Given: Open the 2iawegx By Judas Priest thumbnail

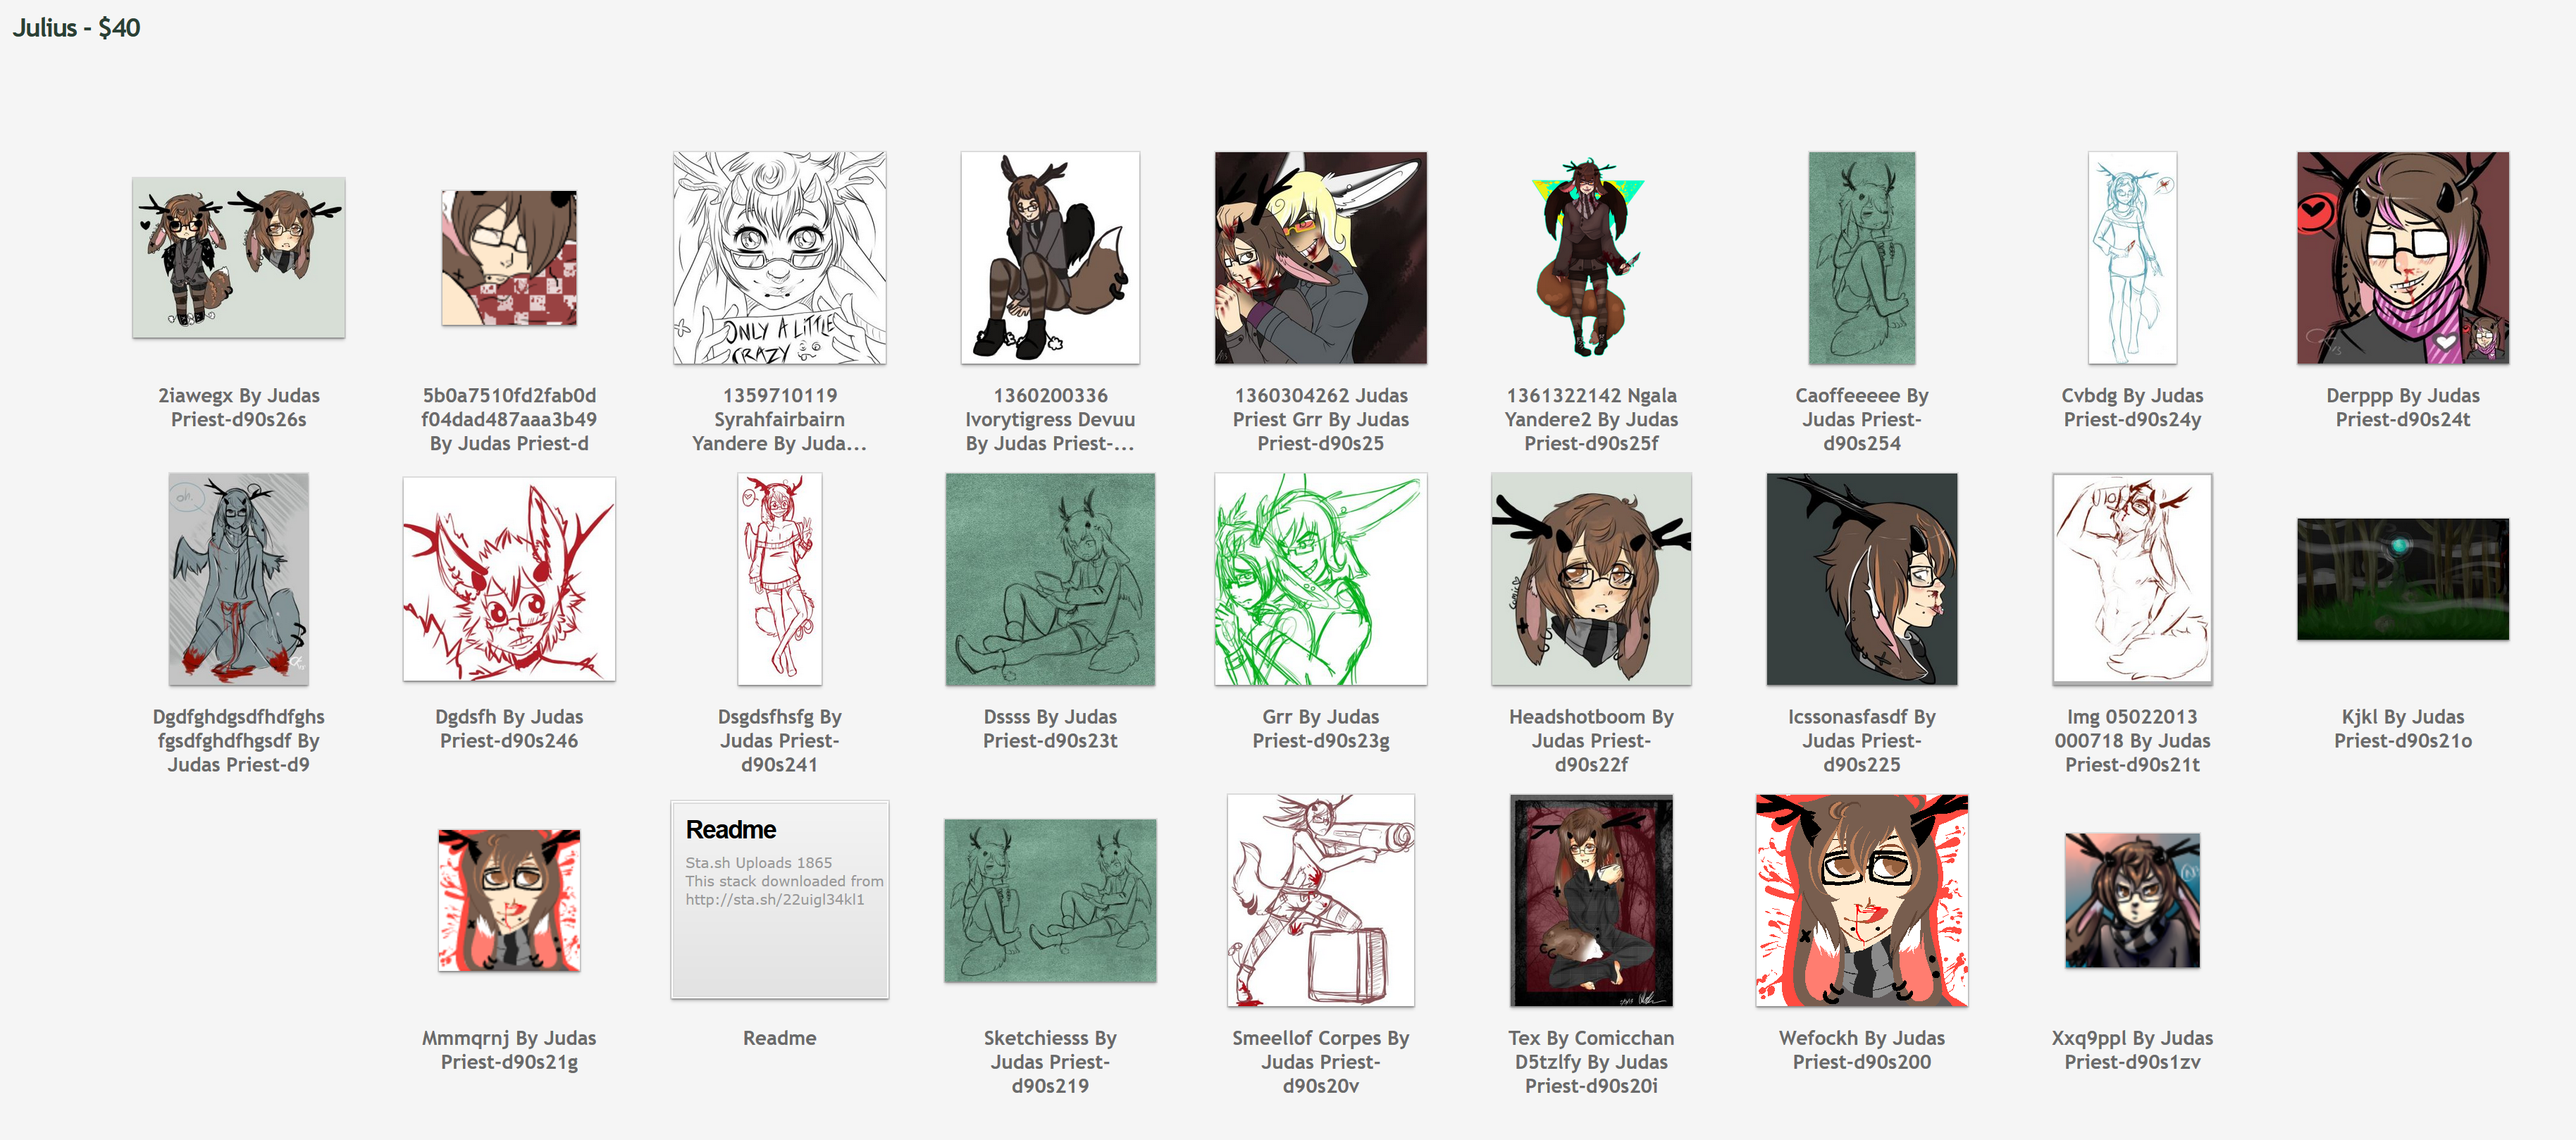Looking at the screenshot, I should [x=238, y=258].
